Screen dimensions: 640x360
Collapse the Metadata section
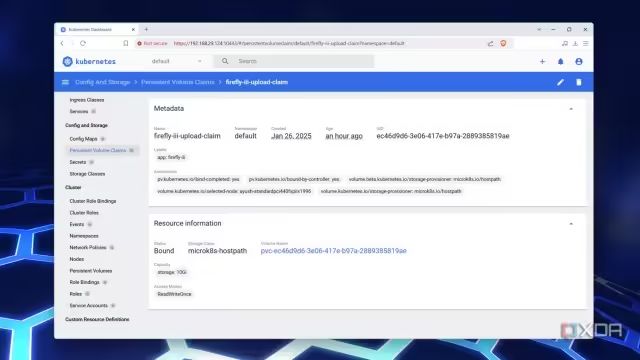pos(571,109)
